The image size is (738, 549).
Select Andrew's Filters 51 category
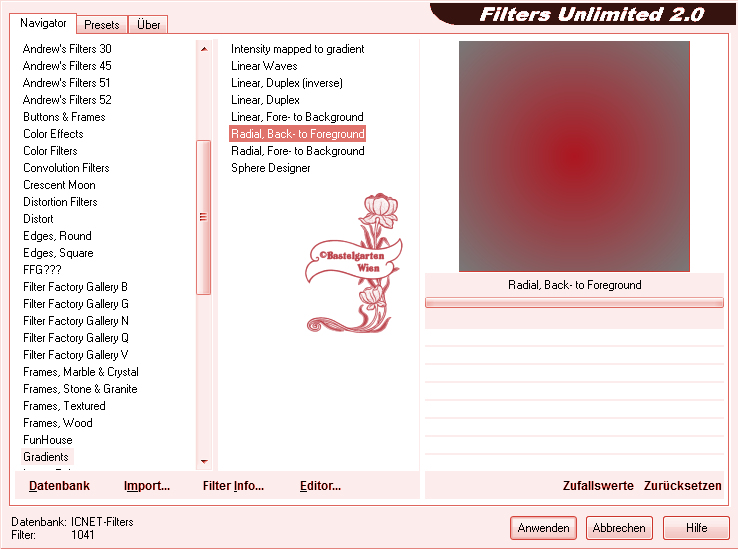click(66, 83)
